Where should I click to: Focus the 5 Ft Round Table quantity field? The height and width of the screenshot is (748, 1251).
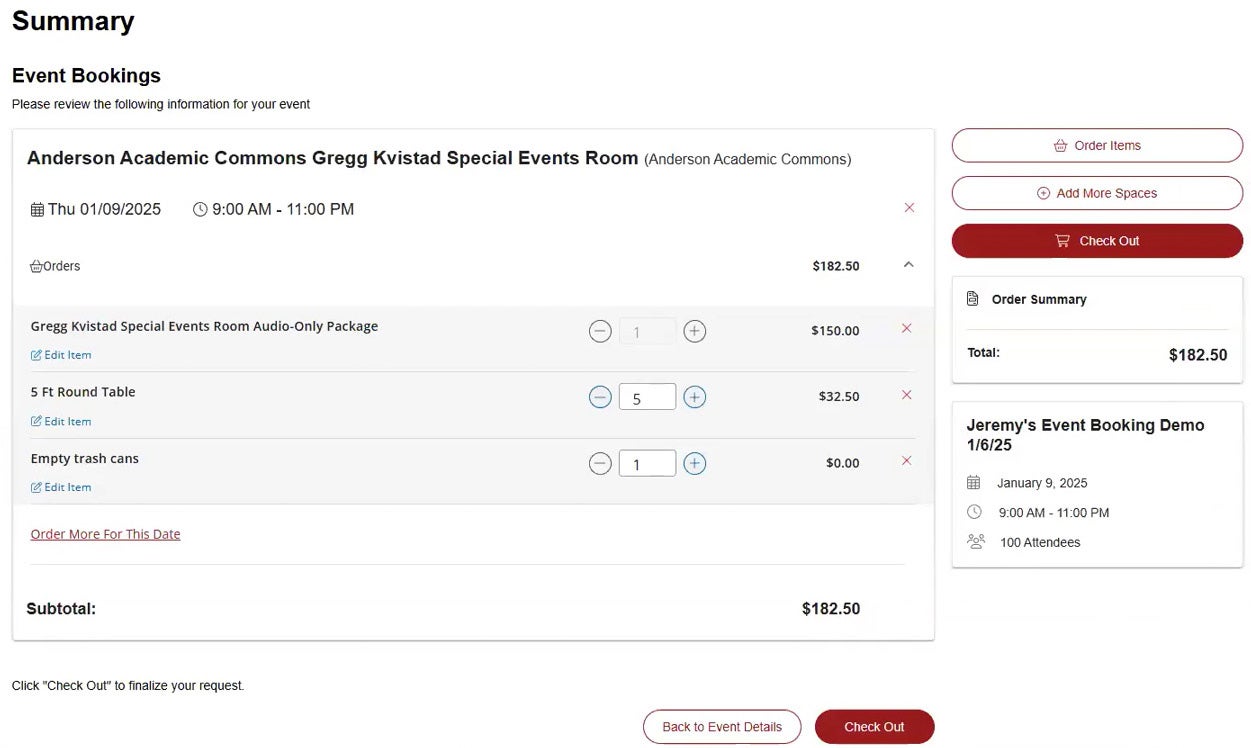pos(647,397)
